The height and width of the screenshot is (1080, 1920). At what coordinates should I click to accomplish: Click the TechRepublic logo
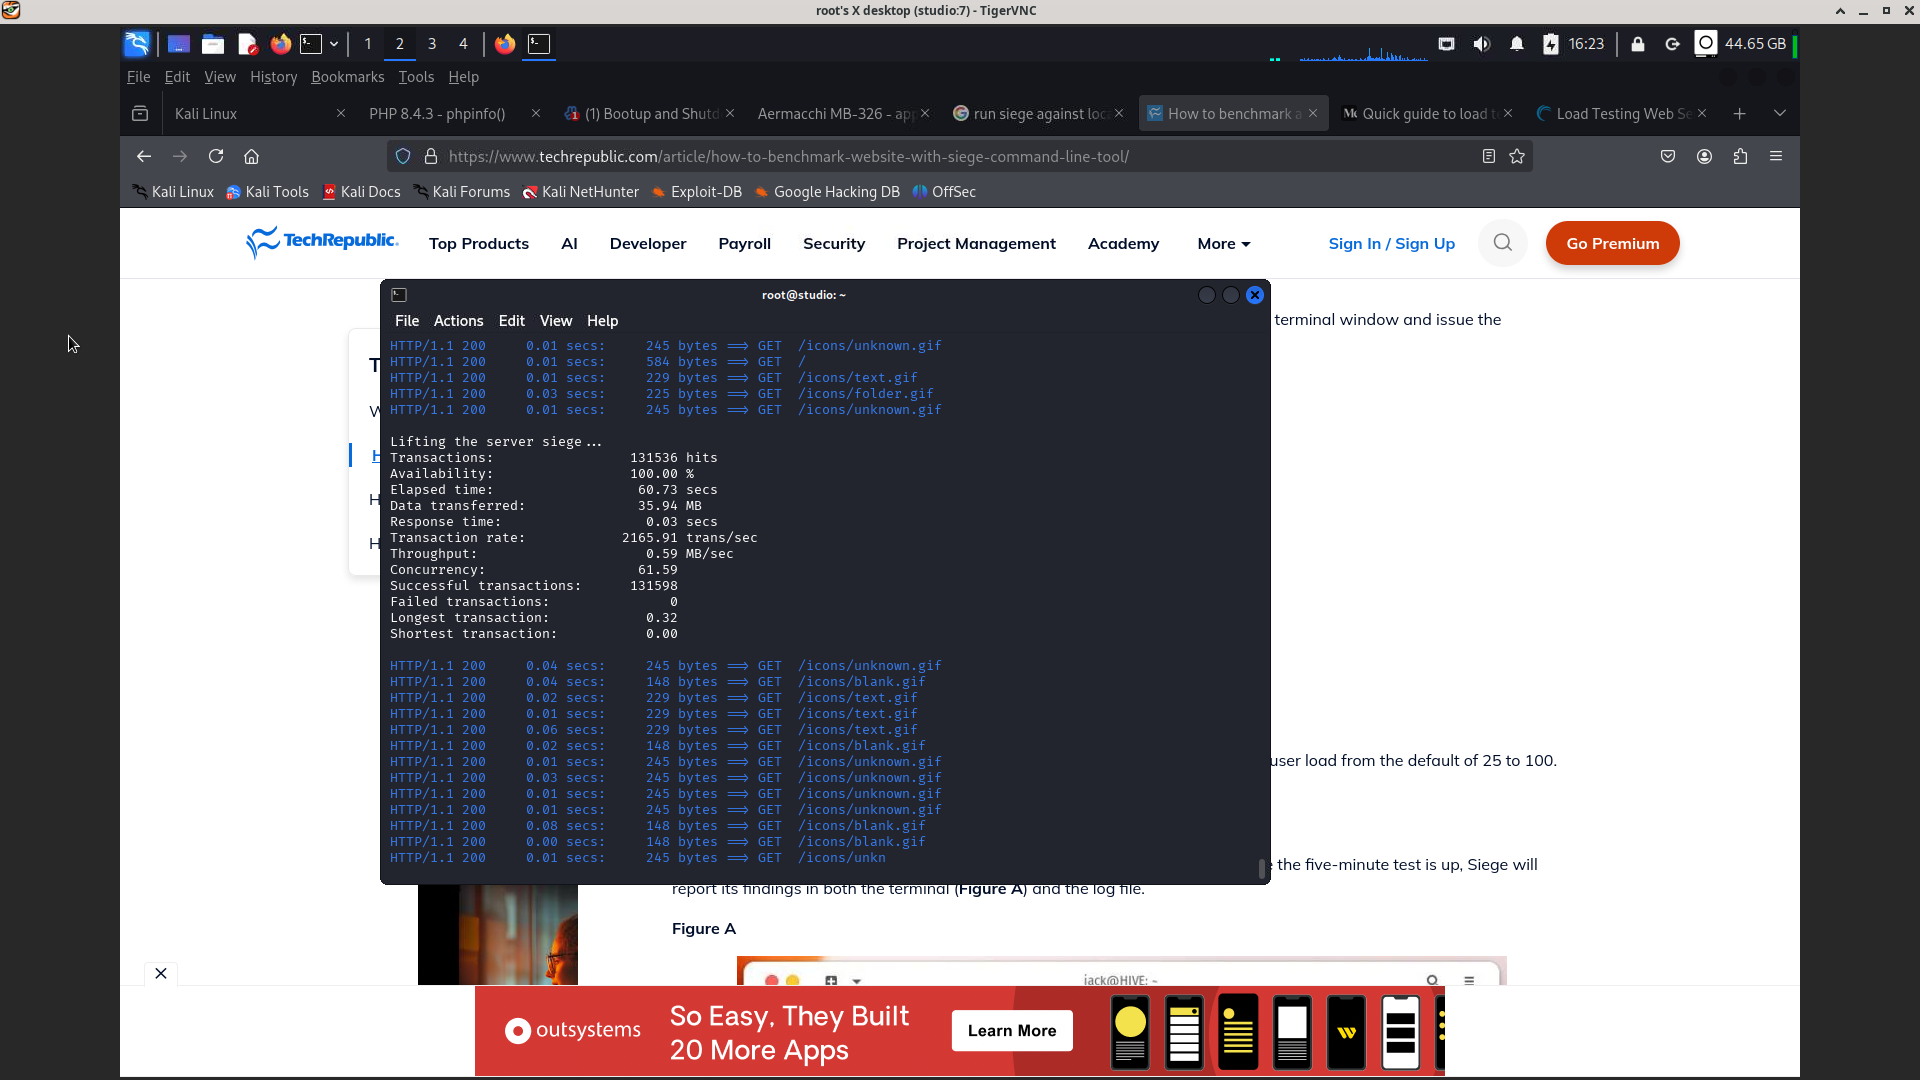point(321,242)
